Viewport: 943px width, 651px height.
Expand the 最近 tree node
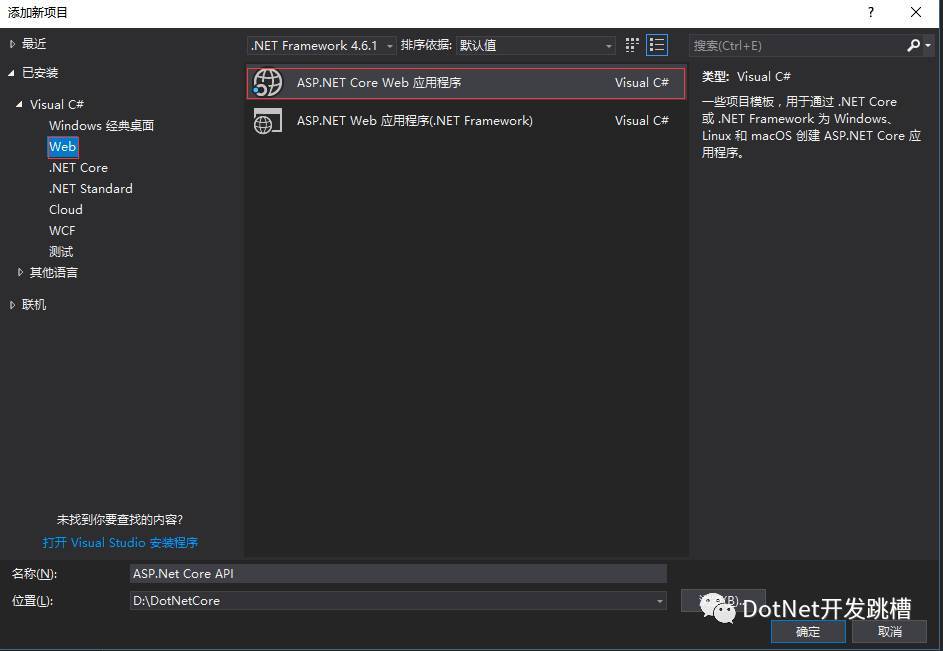point(12,44)
